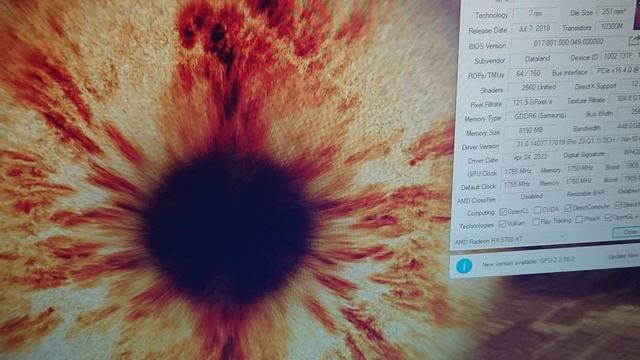This screenshot has width=640, height=360.
Task: Click the Default Clock field 1755 MHz
Action: pos(517,184)
